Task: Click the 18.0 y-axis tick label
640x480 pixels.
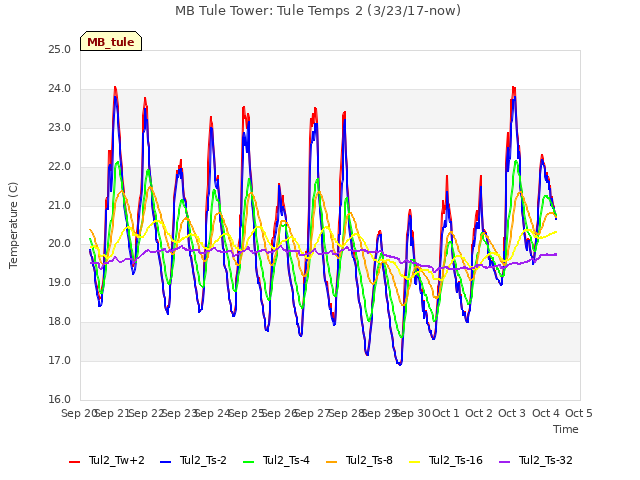Action: pyautogui.click(x=60, y=322)
